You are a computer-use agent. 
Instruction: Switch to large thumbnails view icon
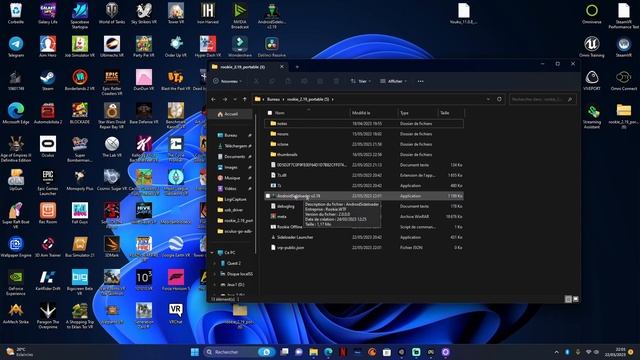click(x=576, y=299)
